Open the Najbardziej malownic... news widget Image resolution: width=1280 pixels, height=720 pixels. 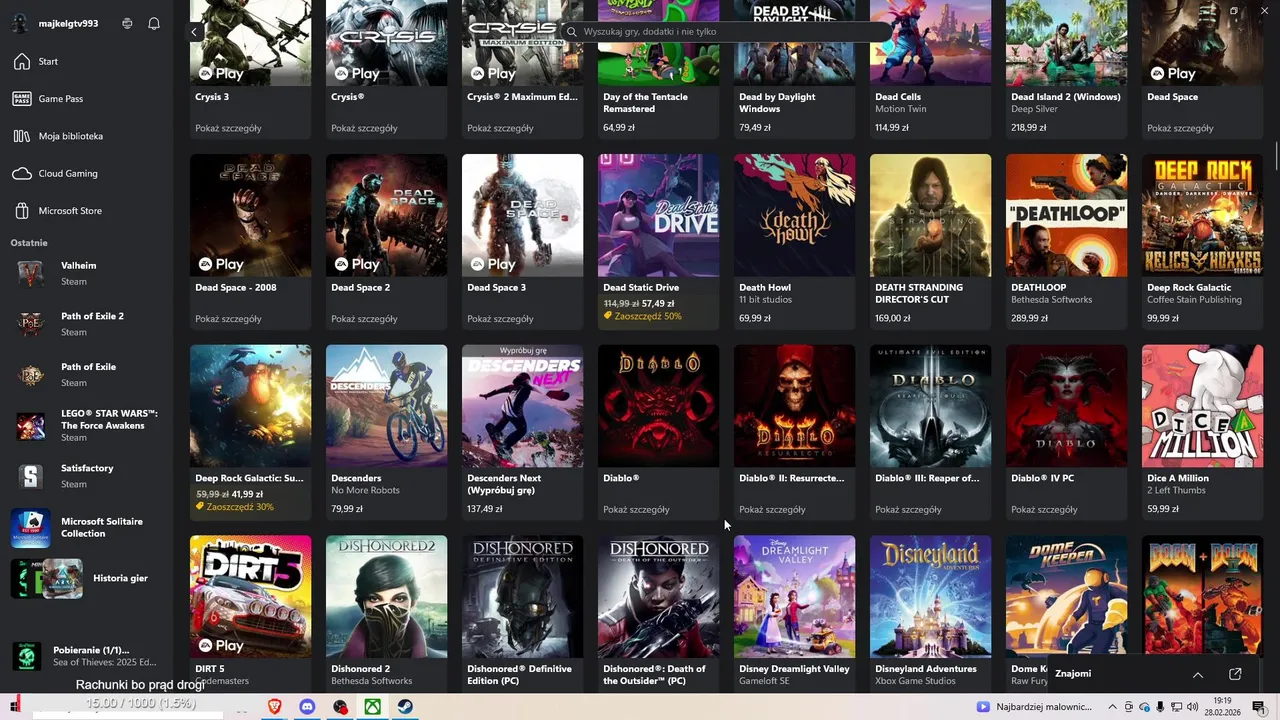click(x=1035, y=707)
